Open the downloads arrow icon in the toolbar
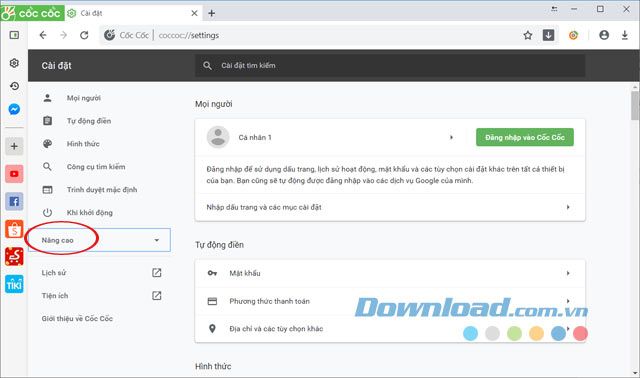Image resolution: width=640 pixels, height=378 pixels. [x=624, y=35]
